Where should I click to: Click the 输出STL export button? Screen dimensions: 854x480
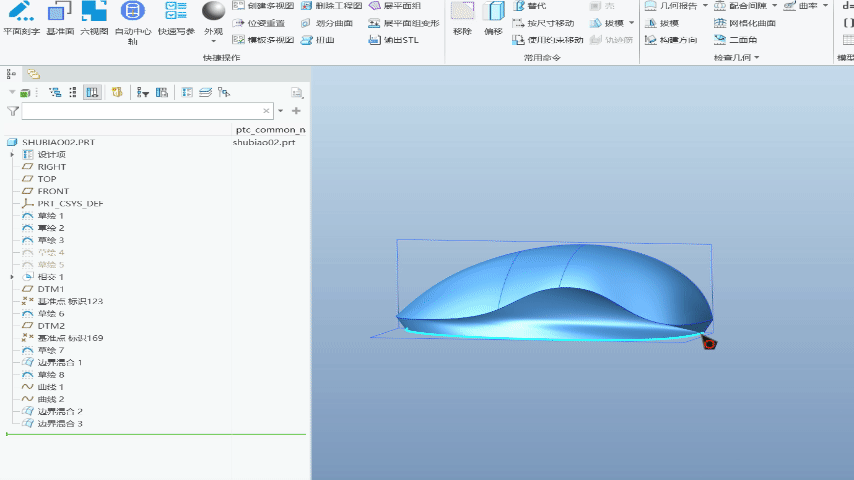tap(393, 40)
